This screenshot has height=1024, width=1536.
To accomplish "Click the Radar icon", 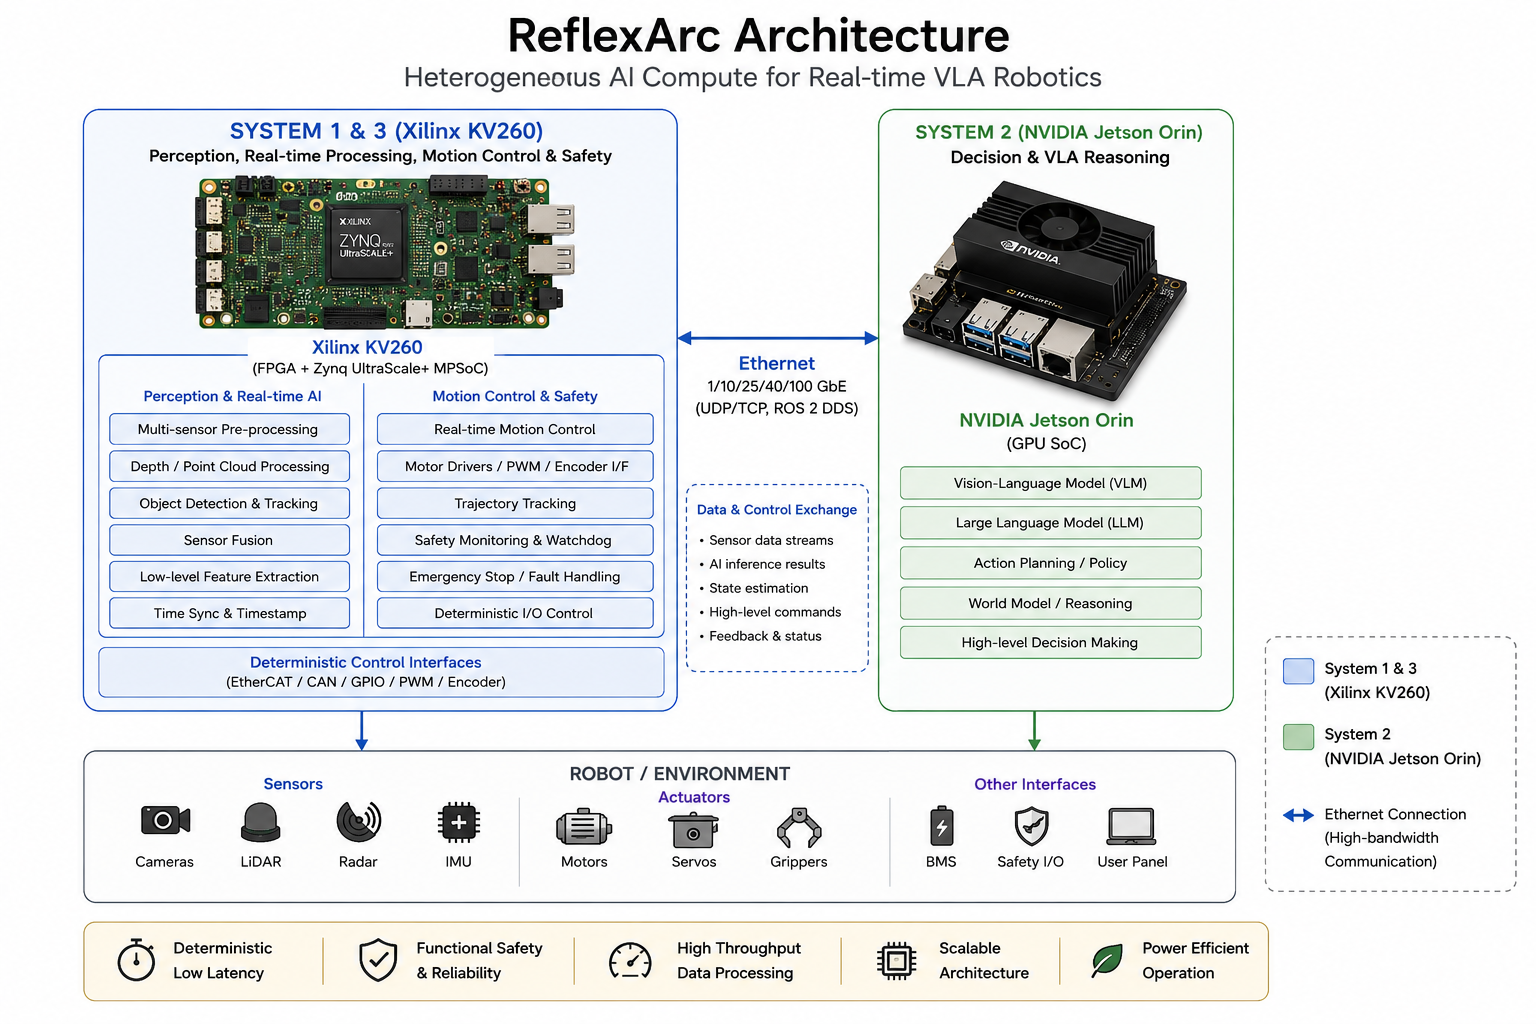I will click(359, 821).
